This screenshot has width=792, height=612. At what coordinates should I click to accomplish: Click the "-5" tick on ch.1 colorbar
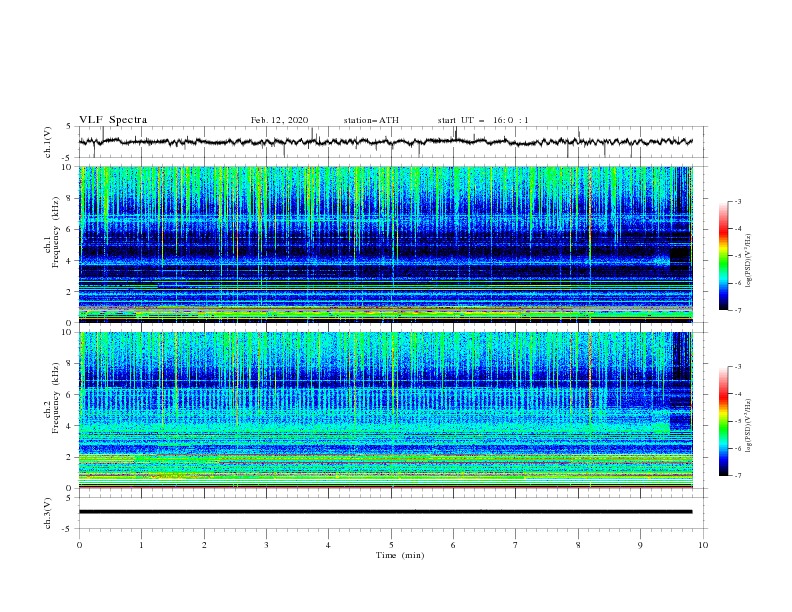point(737,256)
